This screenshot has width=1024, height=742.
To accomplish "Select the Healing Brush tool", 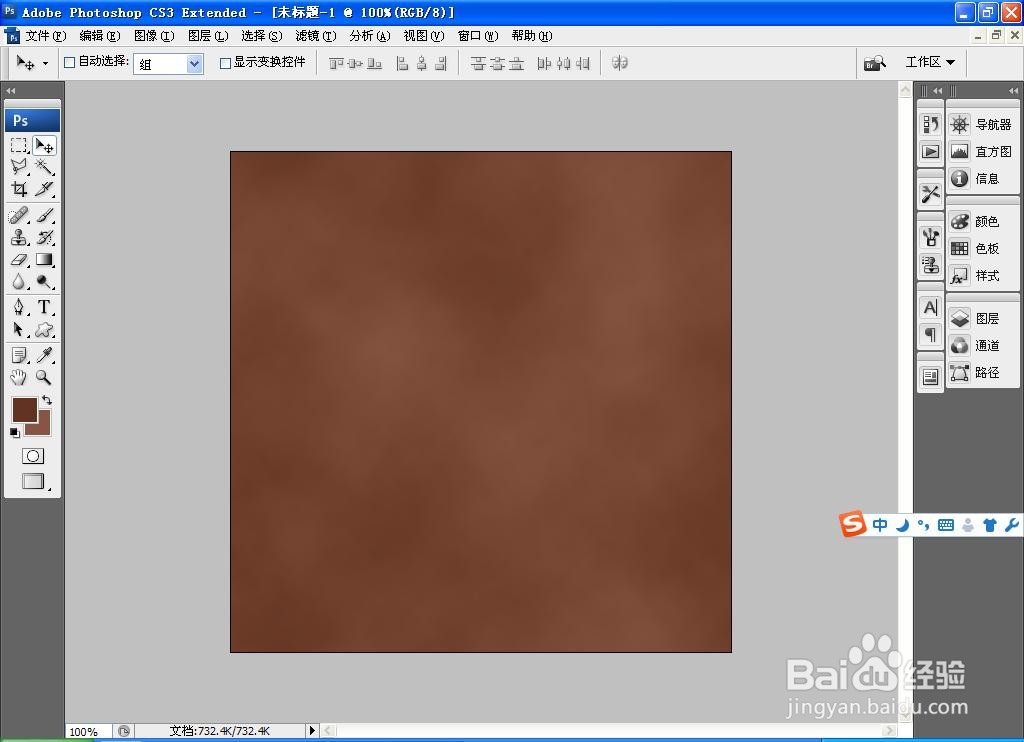I will [x=19, y=215].
